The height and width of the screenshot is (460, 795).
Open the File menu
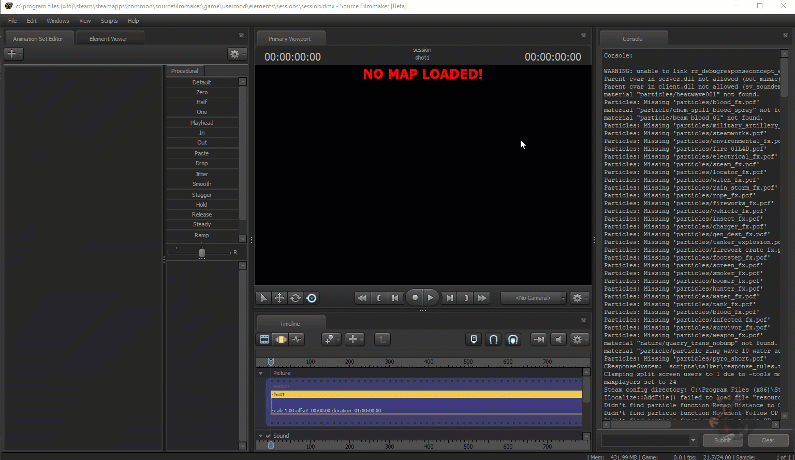pyautogui.click(x=12, y=21)
